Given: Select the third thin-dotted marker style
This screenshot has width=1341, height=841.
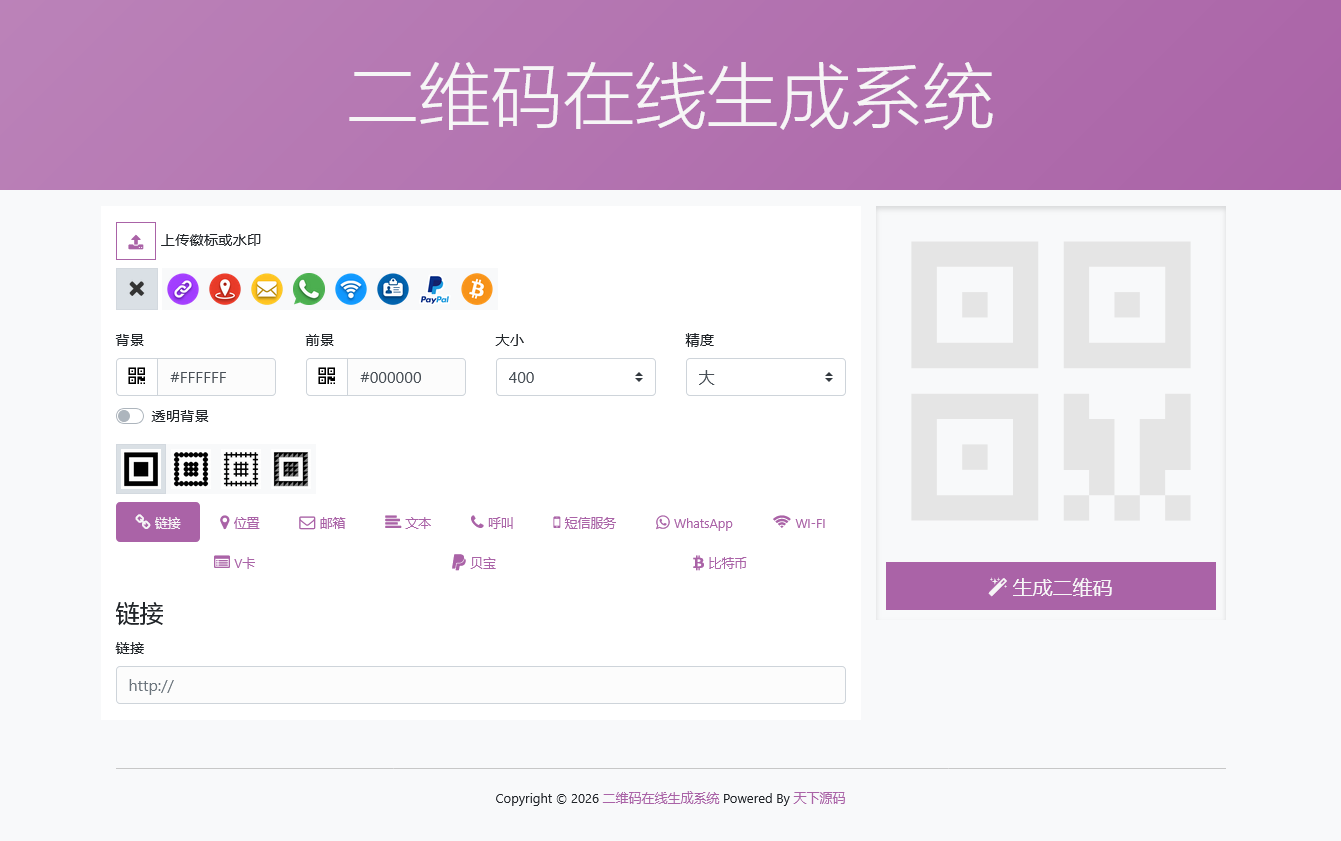Looking at the screenshot, I should tap(241, 469).
